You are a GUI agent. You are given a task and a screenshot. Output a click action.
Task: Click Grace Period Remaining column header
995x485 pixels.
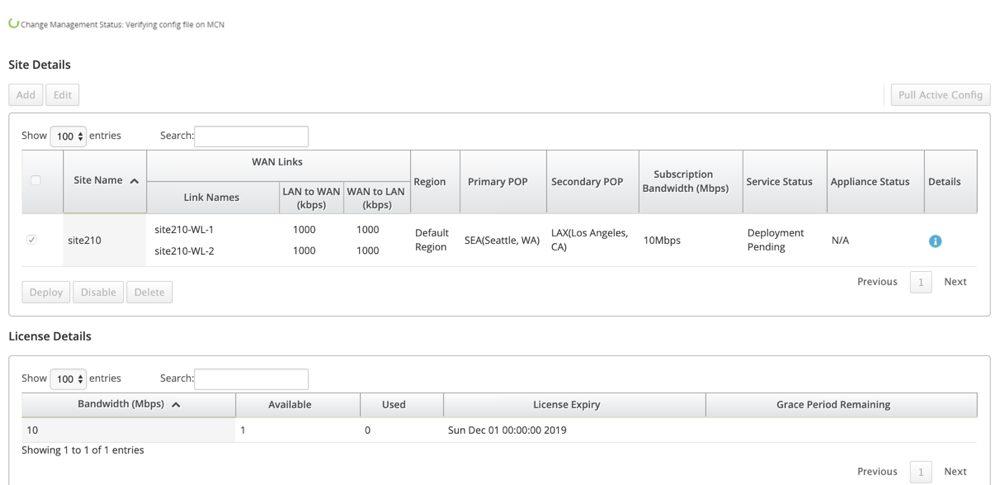coord(841,404)
